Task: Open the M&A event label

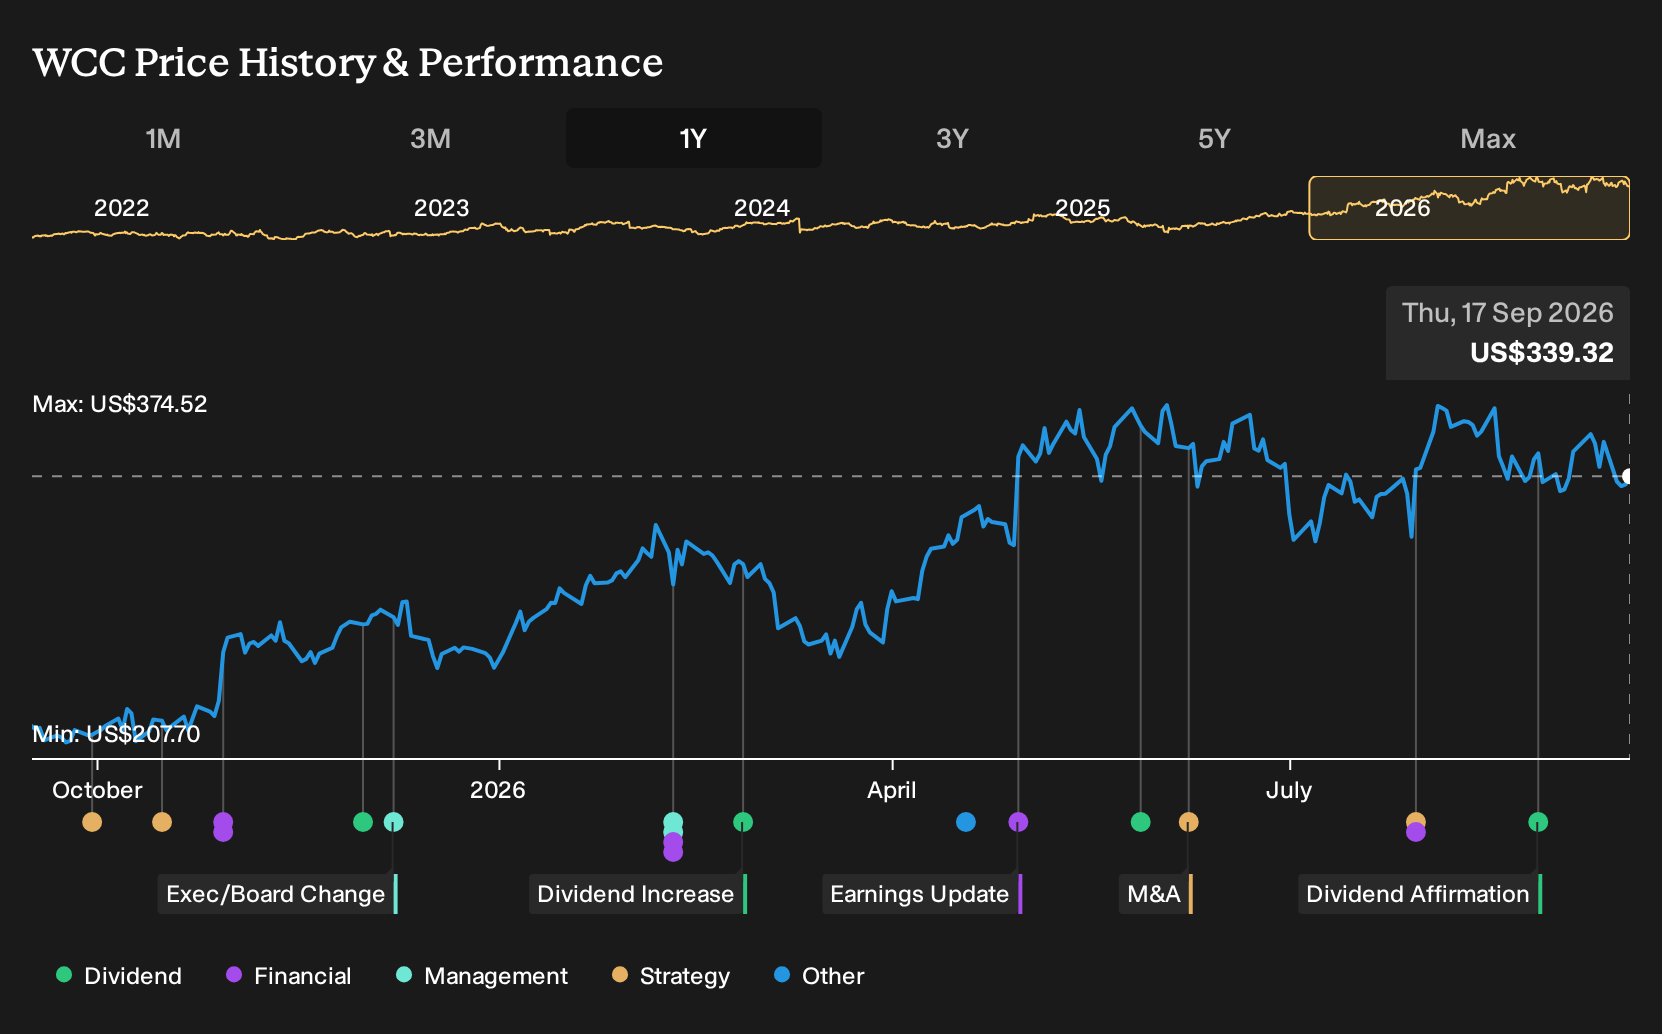Action: coord(1155,894)
